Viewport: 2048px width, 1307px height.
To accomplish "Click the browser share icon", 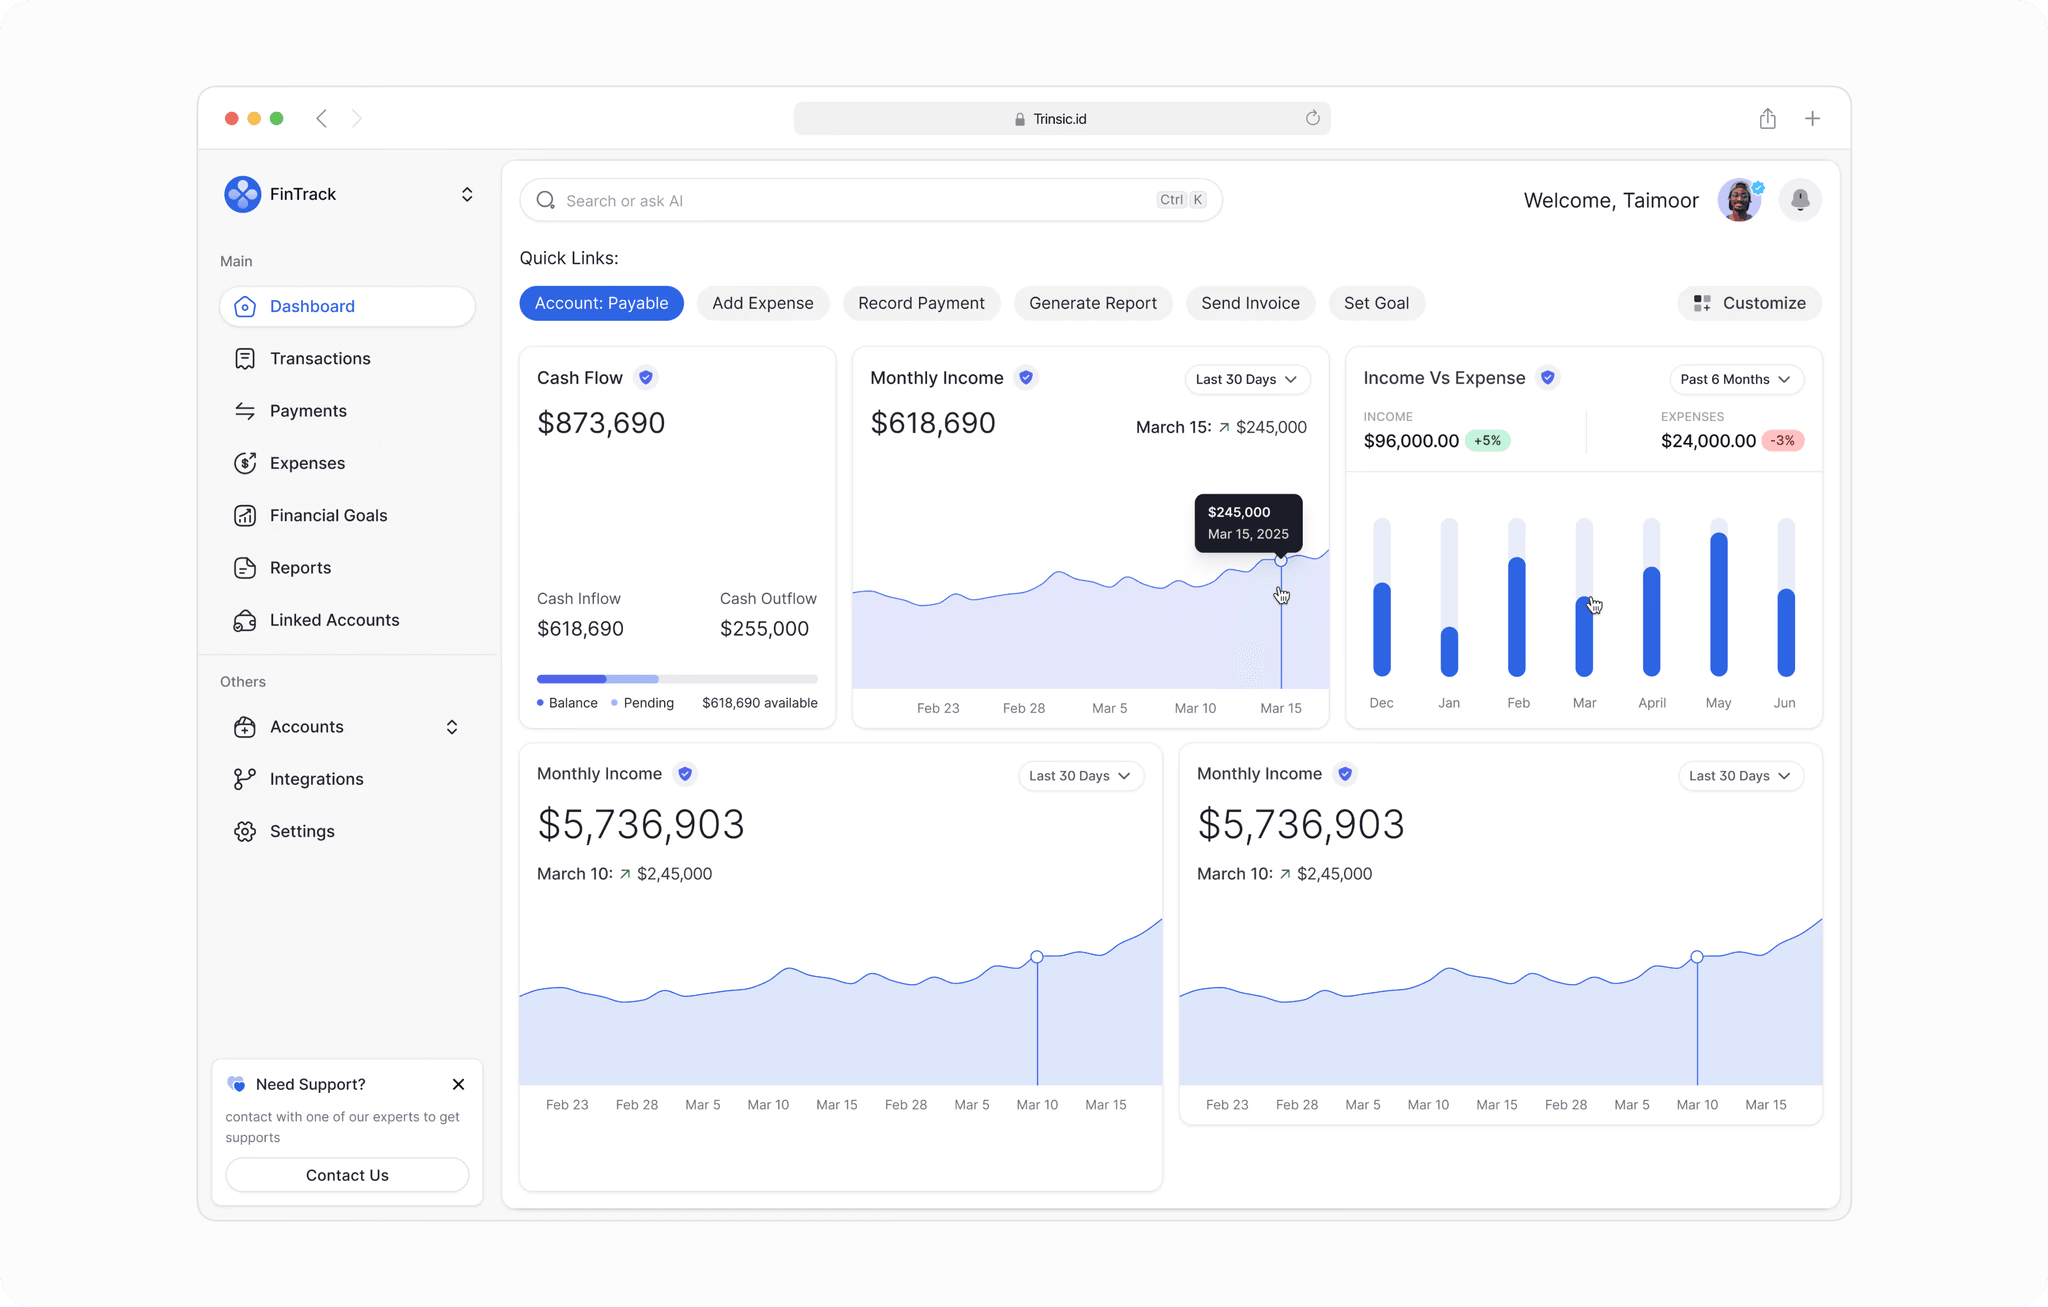I will [1767, 119].
